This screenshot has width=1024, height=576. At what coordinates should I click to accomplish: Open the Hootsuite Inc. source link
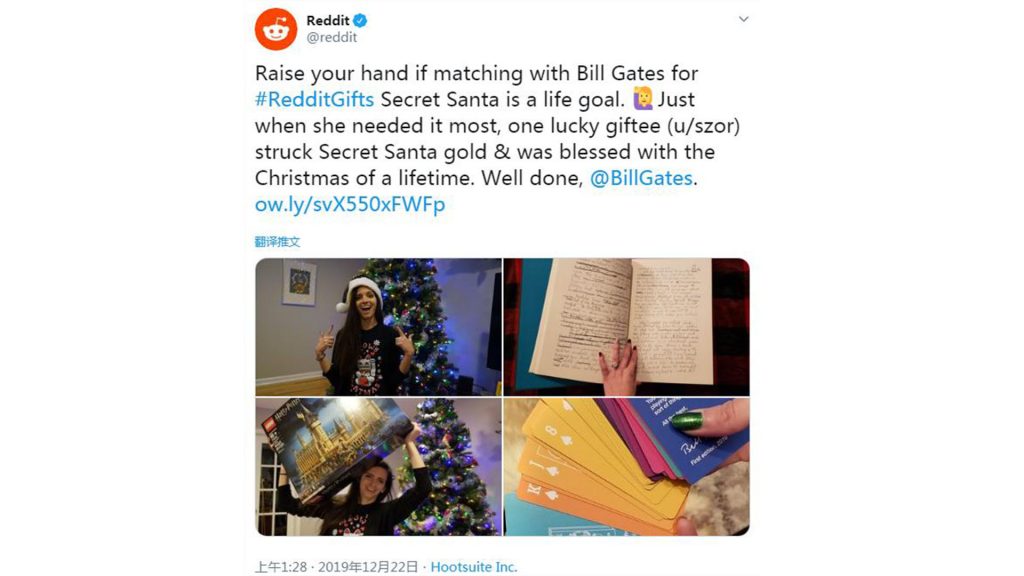[473, 567]
